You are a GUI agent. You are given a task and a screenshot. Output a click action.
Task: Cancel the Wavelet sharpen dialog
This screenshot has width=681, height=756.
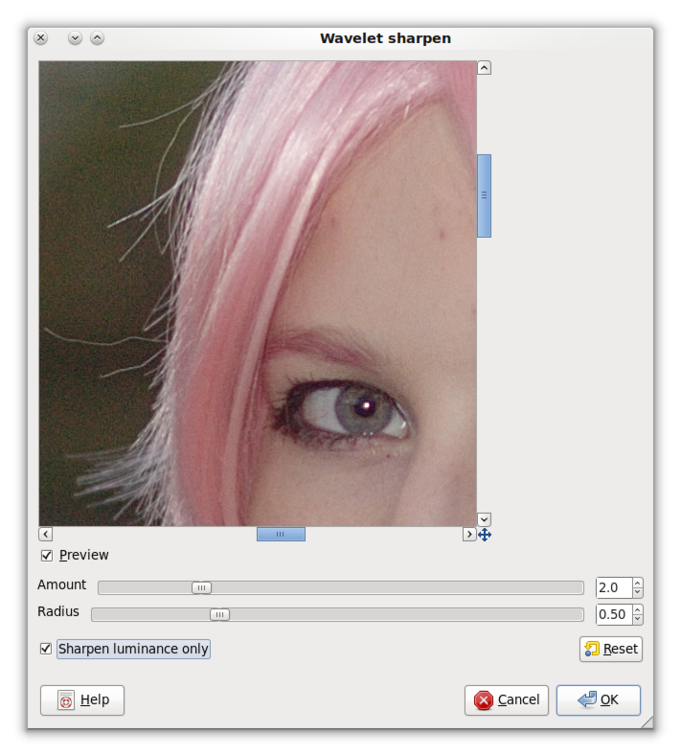pos(506,700)
